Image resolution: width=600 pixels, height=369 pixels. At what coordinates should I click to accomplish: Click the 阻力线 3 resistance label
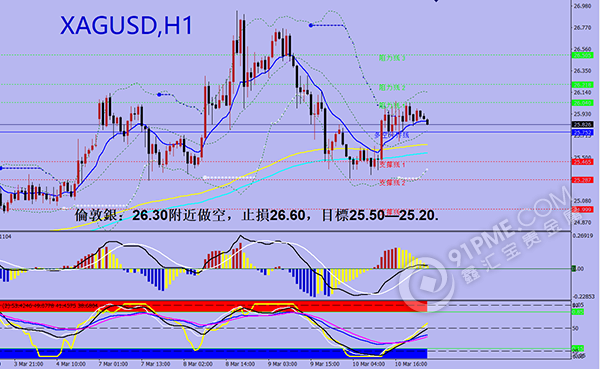pyautogui.click(x=392, y=58)
